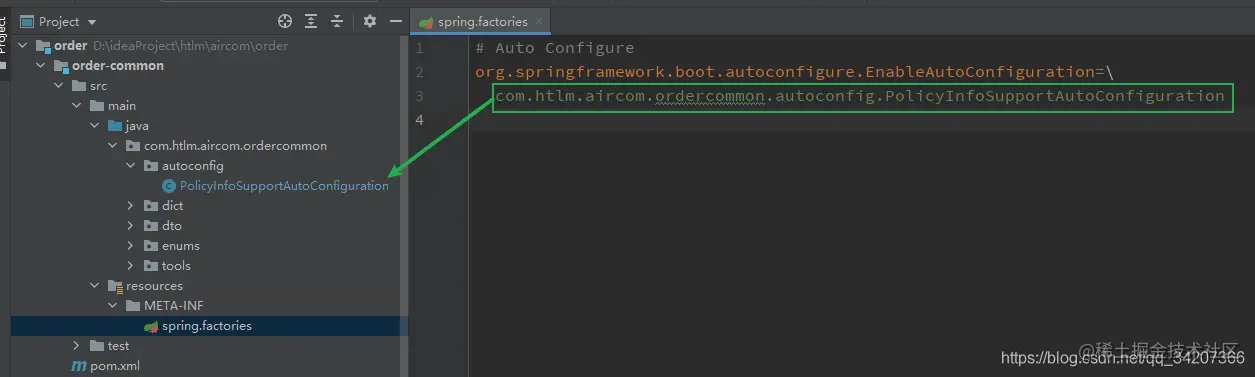This screenshot has width=1255, height=377.
Task: Select the META-INF folder label
Action: [x=175, y=306]
